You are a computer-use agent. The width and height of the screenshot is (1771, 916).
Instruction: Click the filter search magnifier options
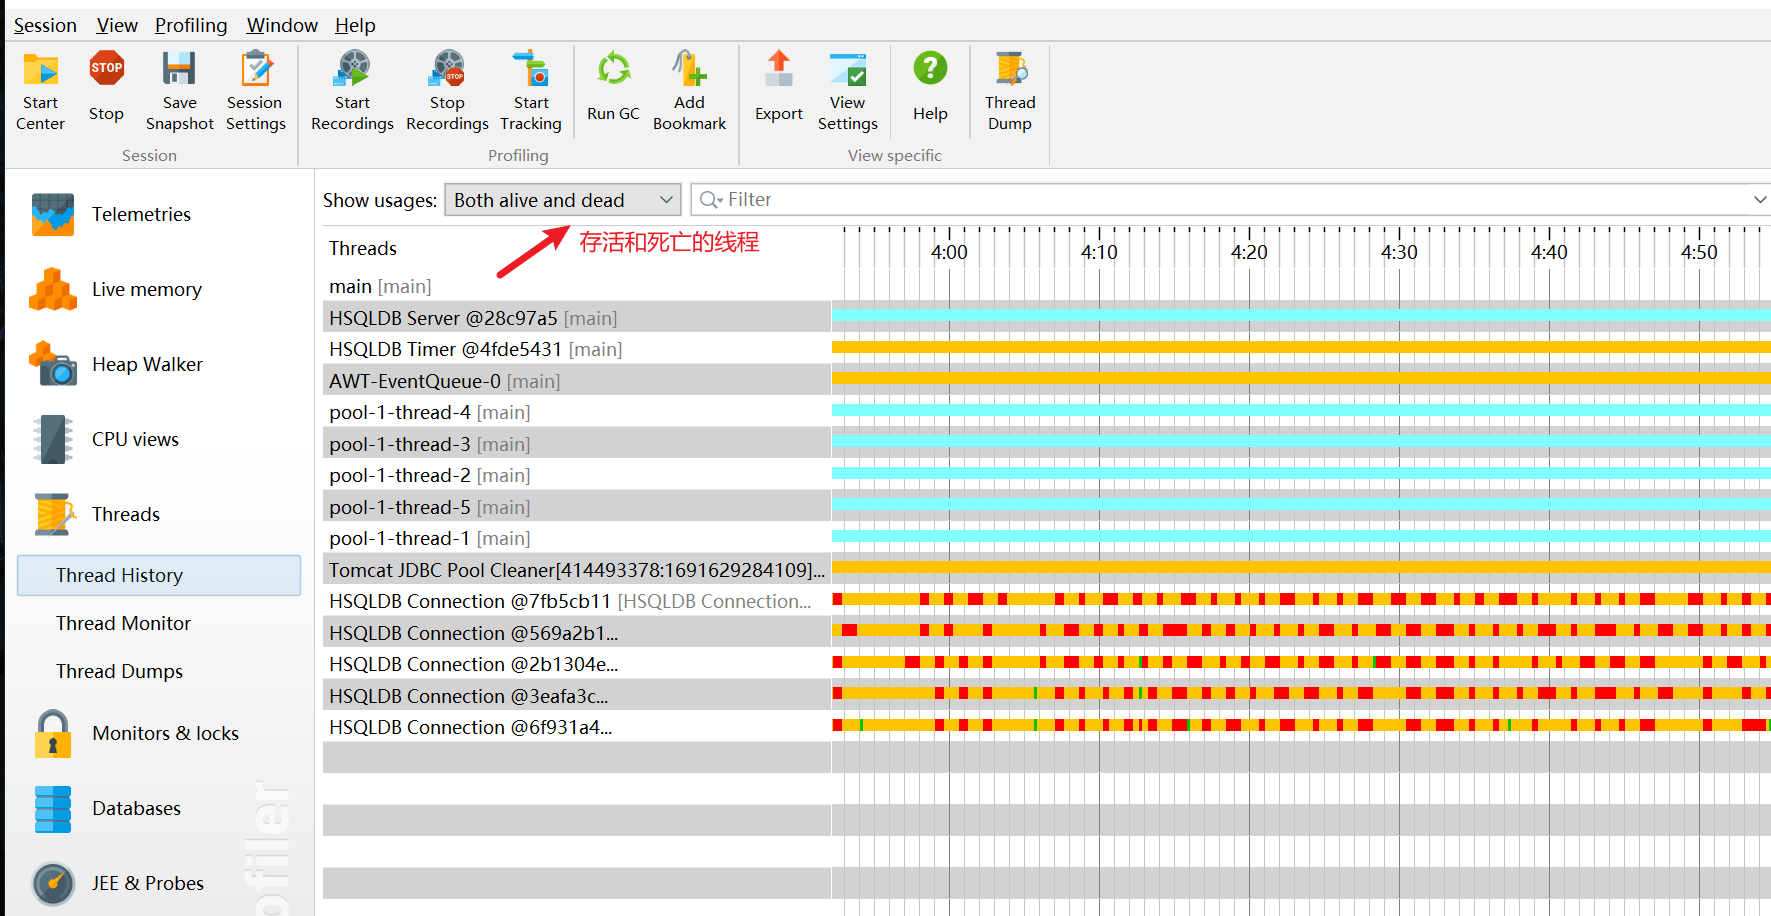point(711,200)
